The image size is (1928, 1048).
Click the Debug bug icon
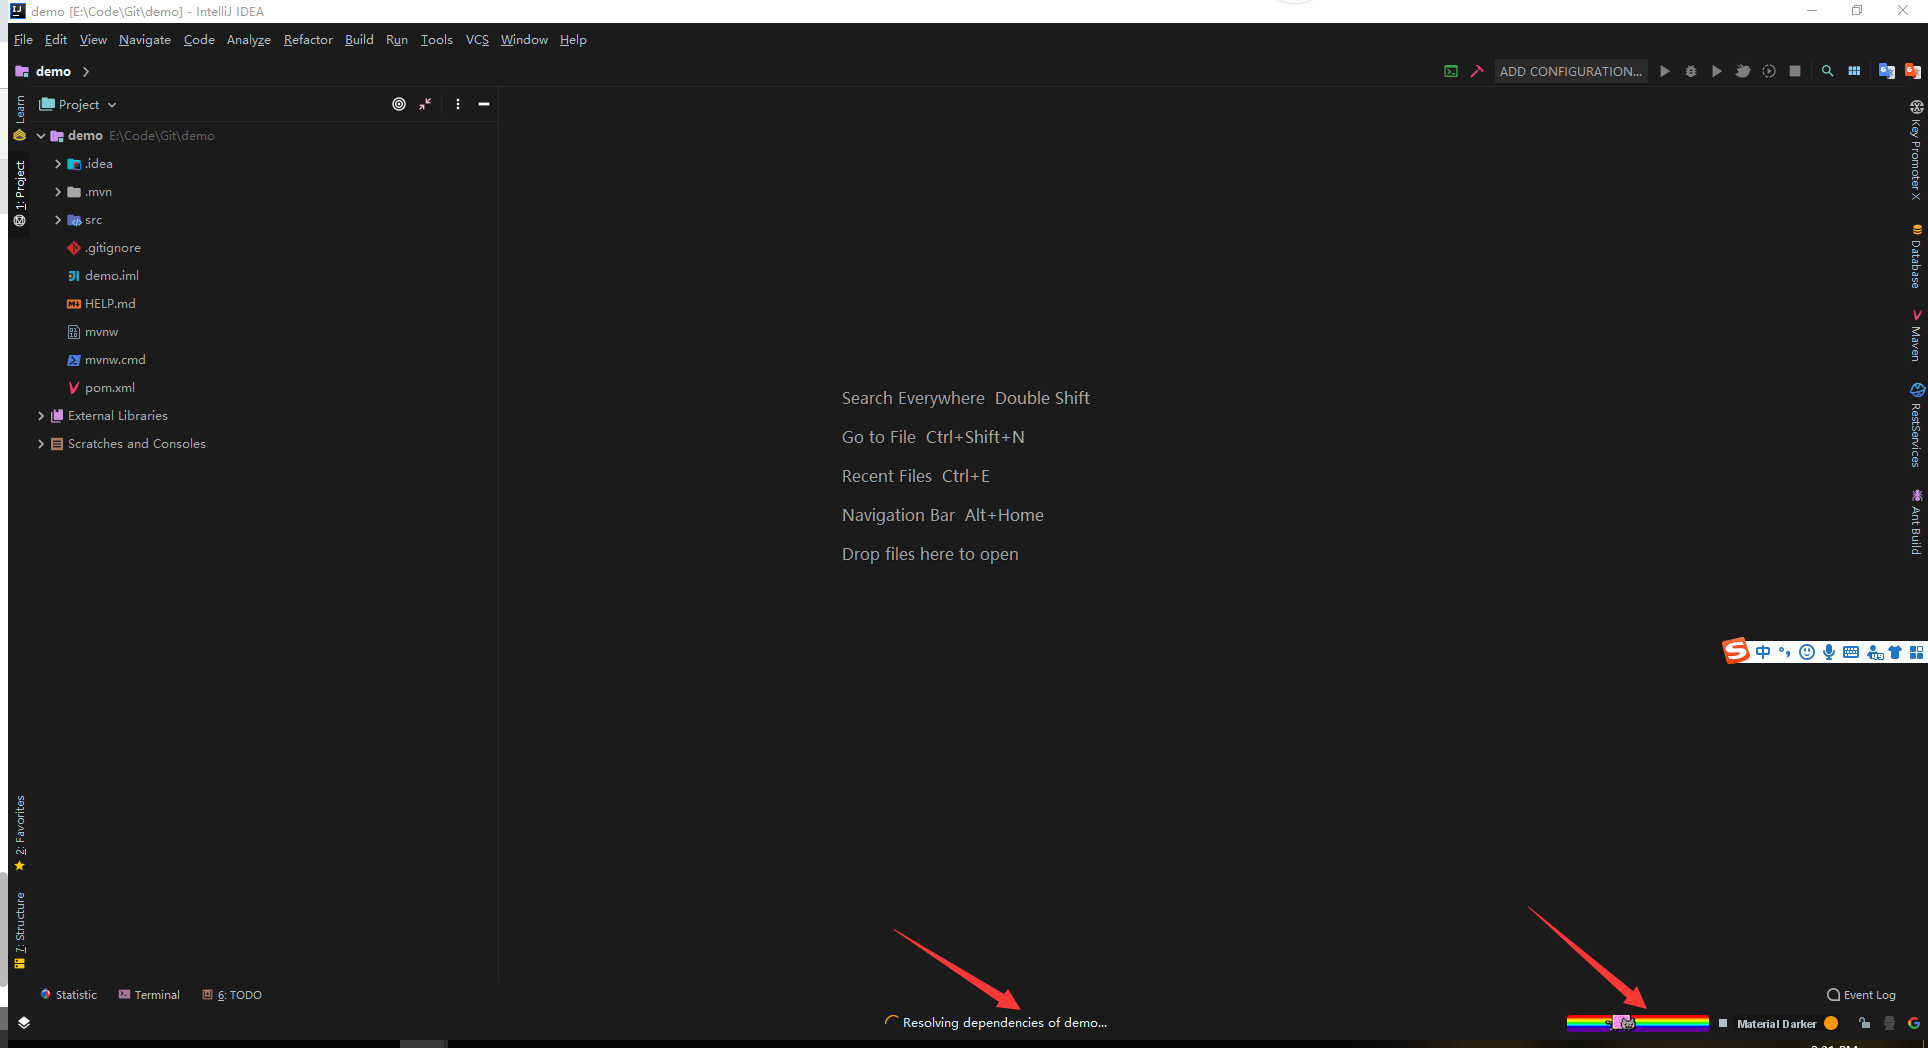pos(1691,71)
